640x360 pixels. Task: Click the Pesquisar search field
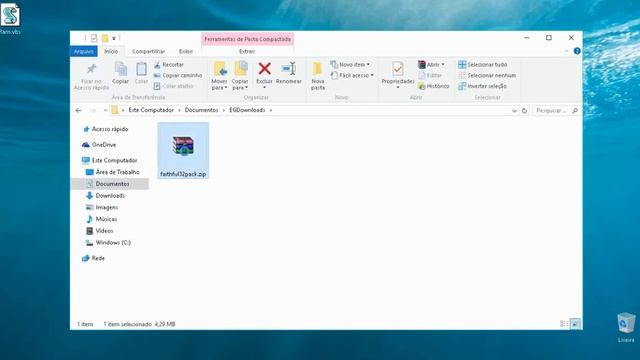tap(551, 111)
